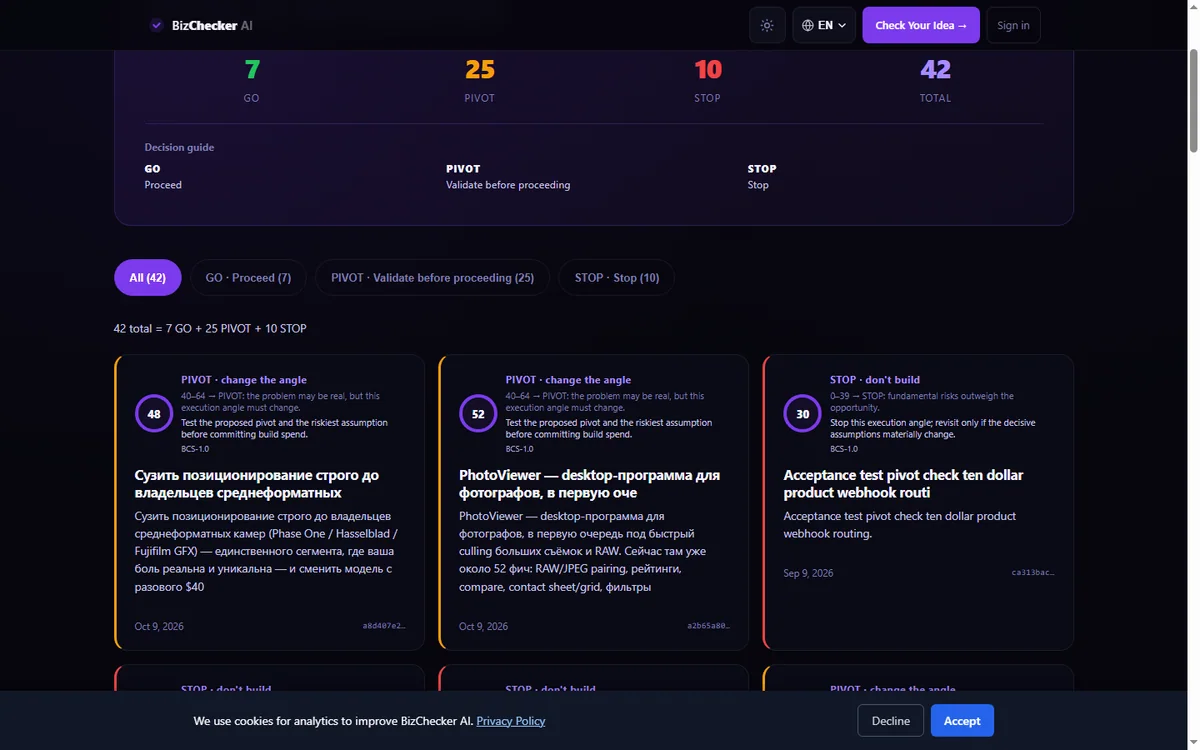The width and height of the screenshot is (1200, 750).
Task: Accept the cookie banner
Action: 962,721
